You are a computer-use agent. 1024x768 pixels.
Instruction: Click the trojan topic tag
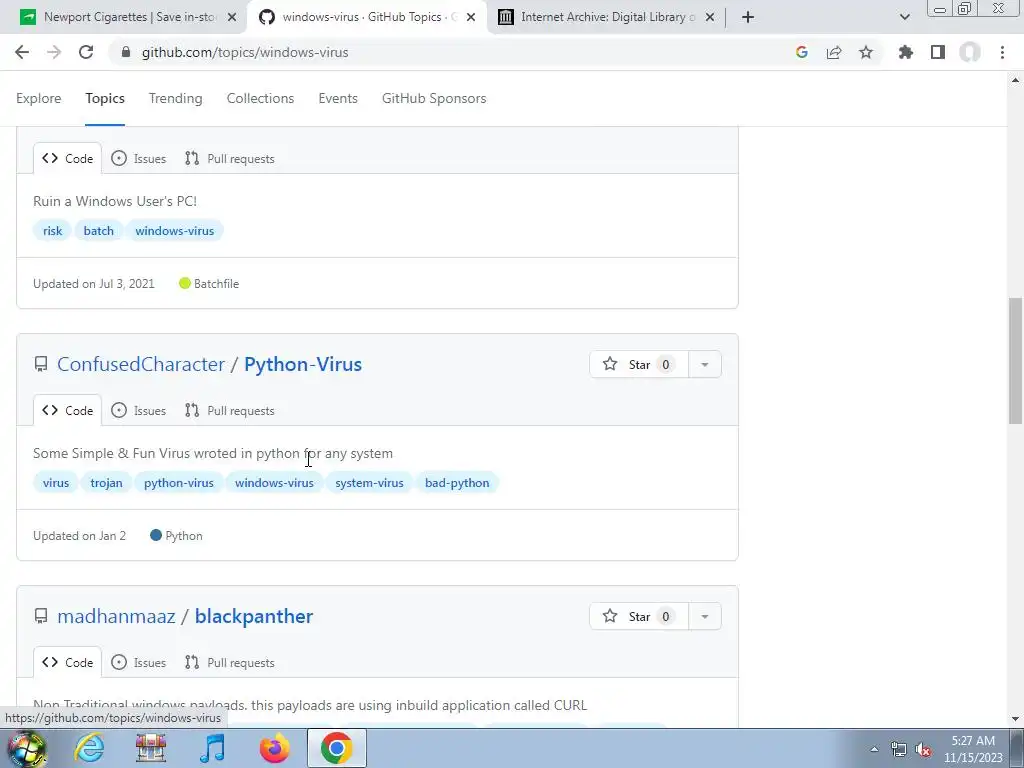[x=106, y=483]
